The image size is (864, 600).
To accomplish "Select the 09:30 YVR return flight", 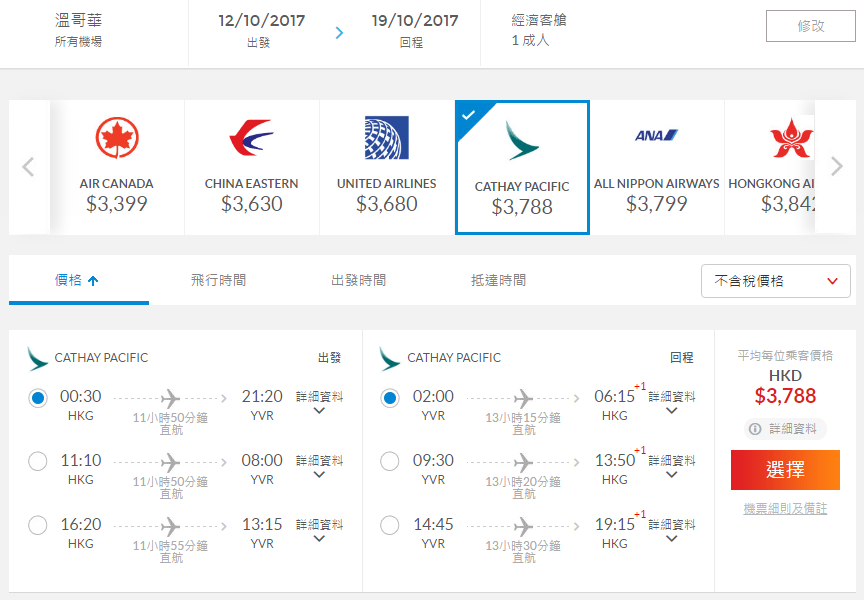I will (x=390, y=461).
